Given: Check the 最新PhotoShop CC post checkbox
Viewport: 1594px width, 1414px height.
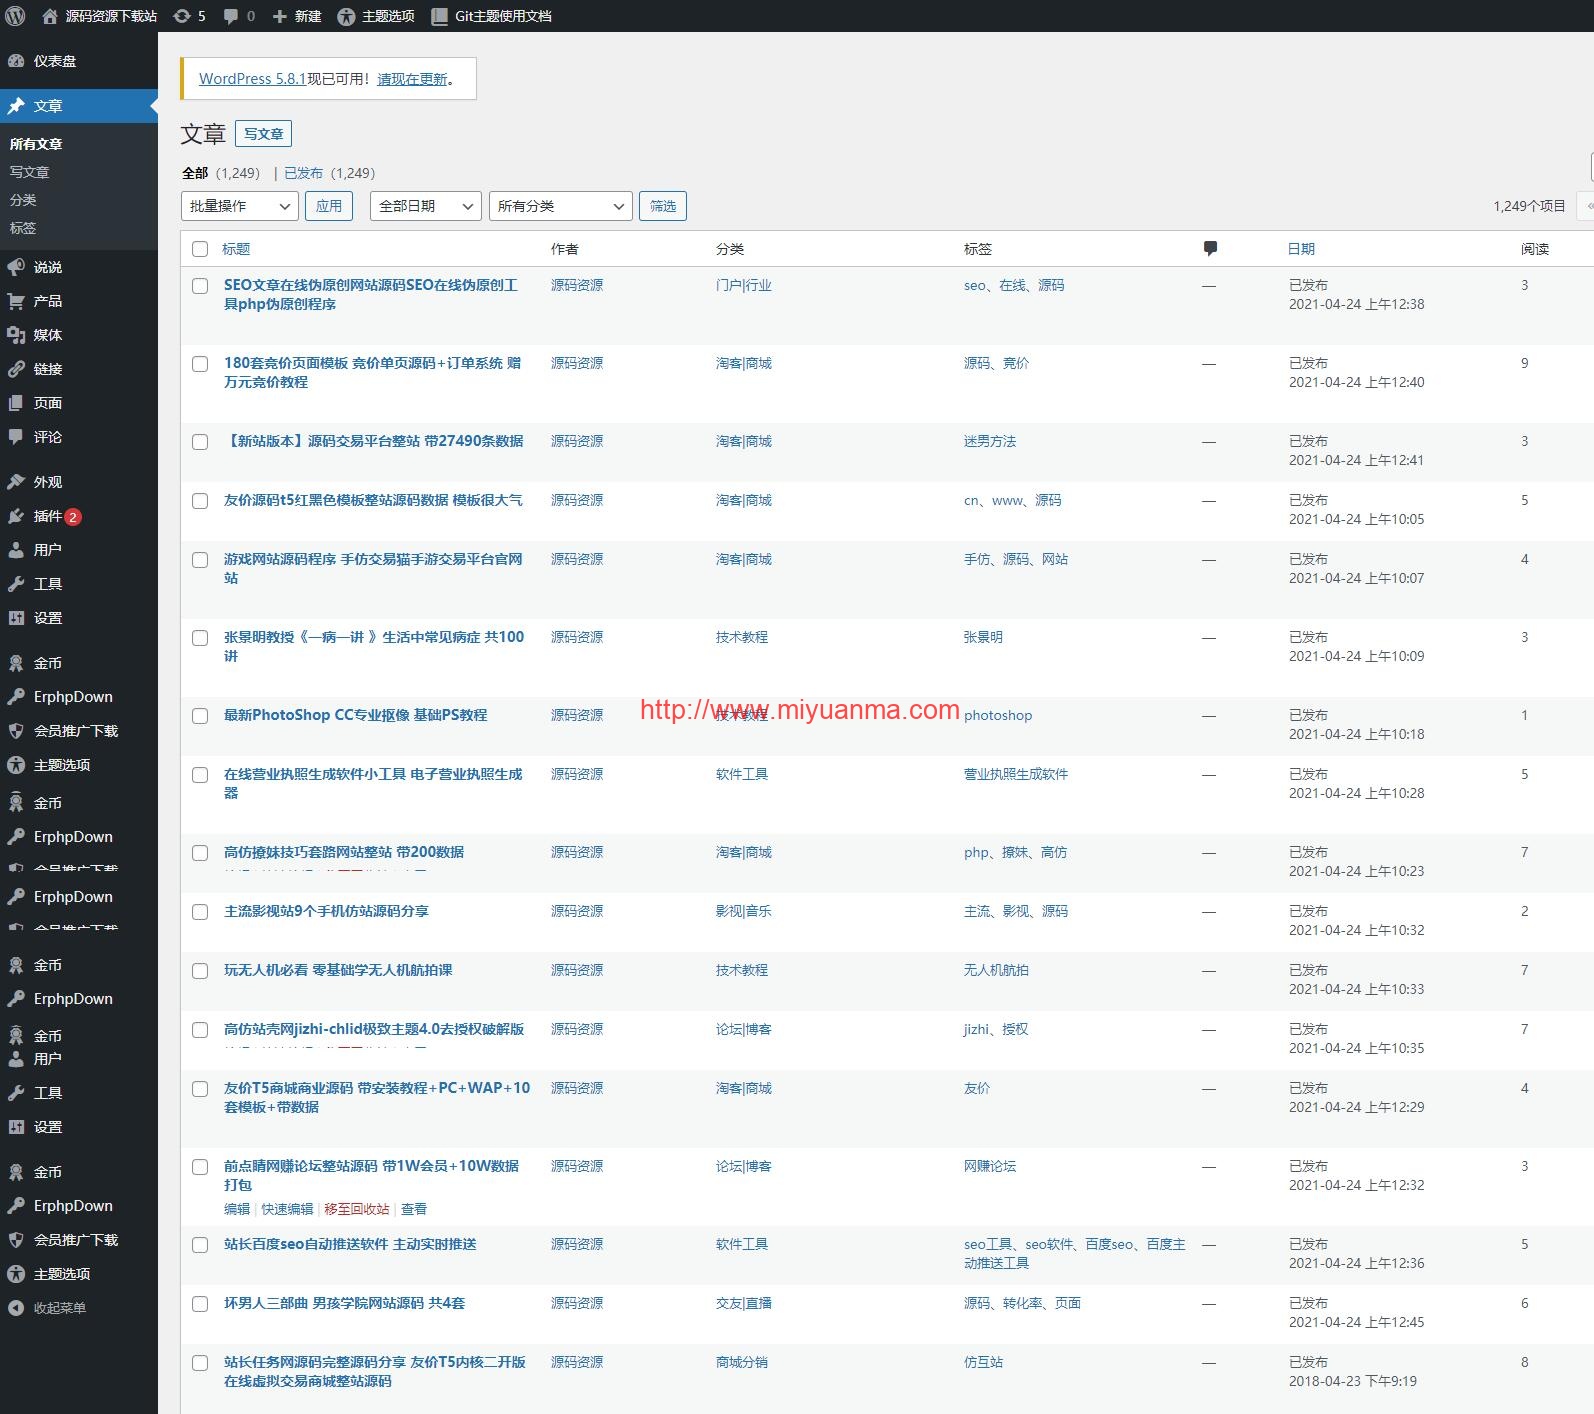Looking at the screenshot, I should click(200, 716).
